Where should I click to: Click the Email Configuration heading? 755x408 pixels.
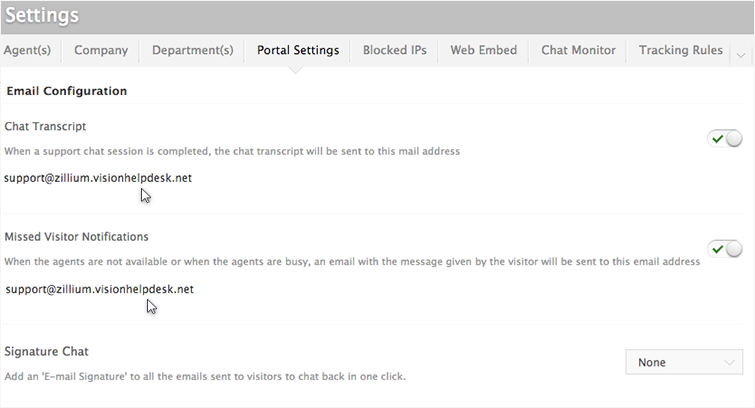[67, 91]
